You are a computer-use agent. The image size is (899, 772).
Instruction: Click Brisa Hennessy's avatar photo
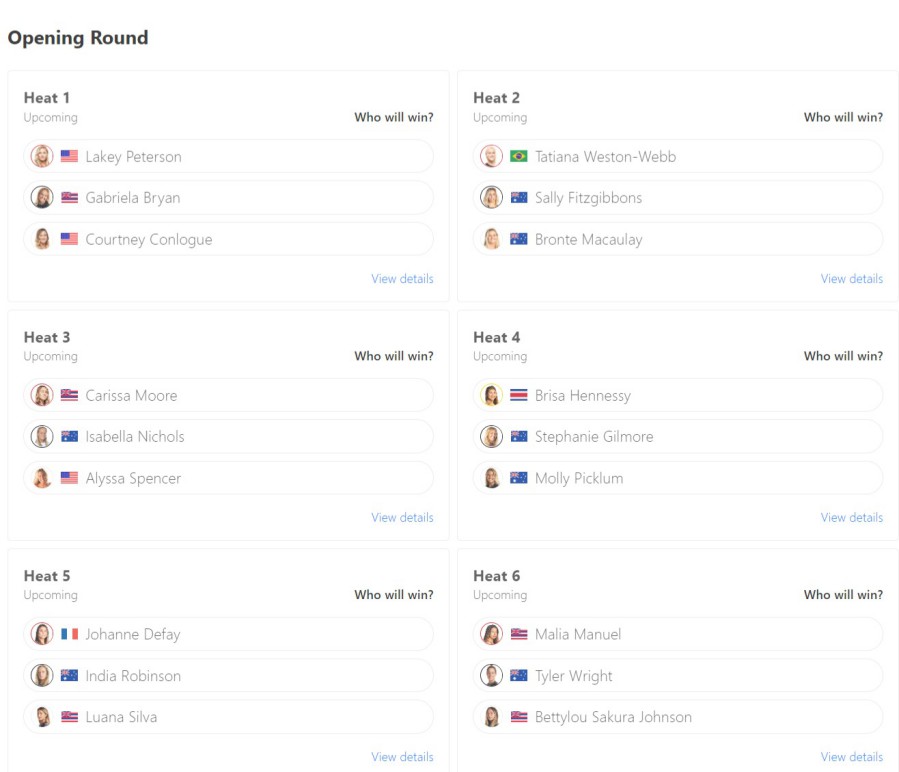(x=491, y=395)
